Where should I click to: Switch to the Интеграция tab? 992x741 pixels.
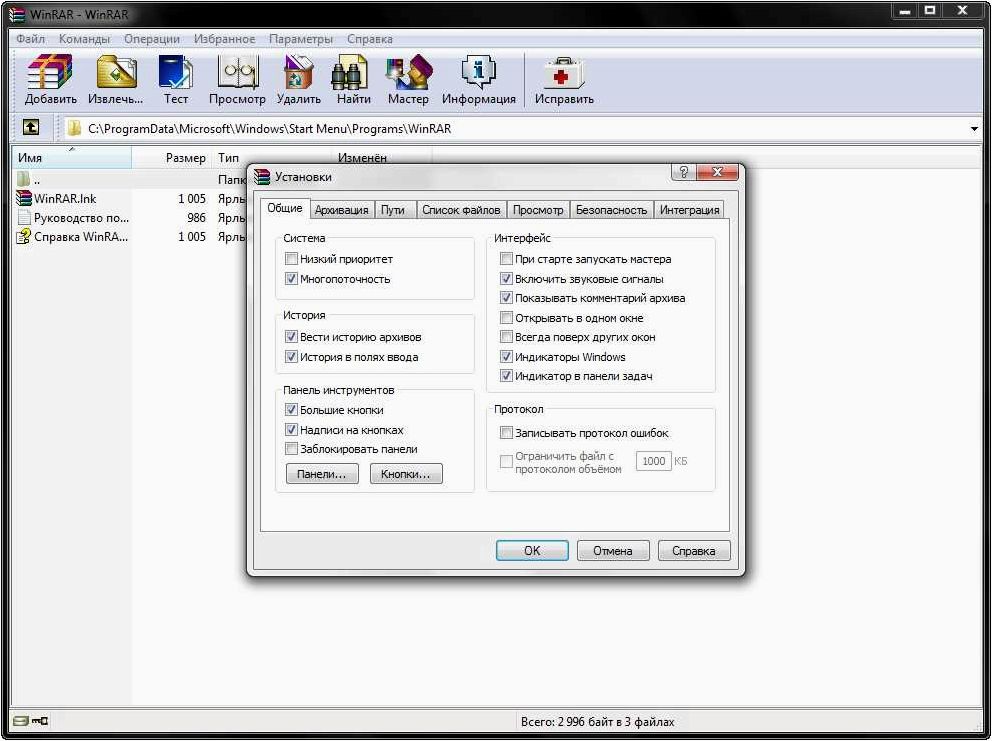click(690, 210)
